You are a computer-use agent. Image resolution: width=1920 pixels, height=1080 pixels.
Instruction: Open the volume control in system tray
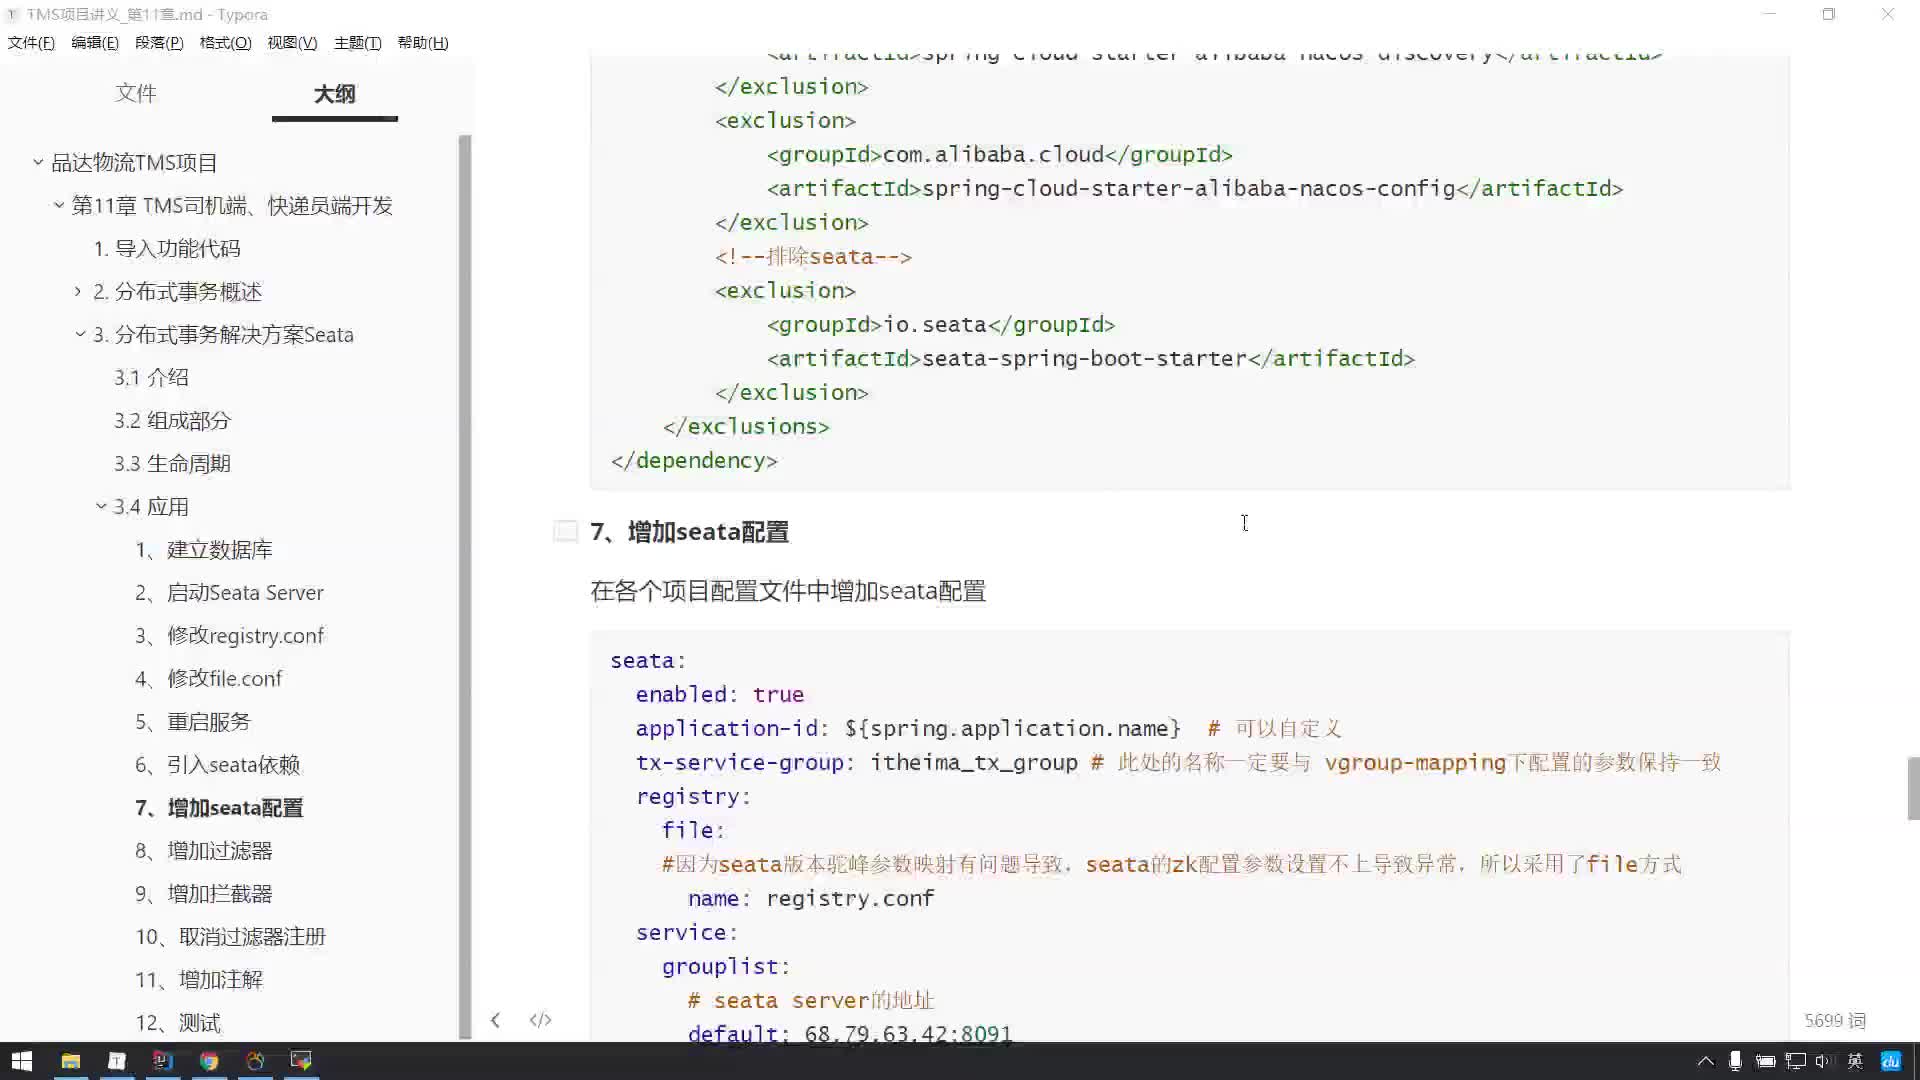tap(1823, 1061)
